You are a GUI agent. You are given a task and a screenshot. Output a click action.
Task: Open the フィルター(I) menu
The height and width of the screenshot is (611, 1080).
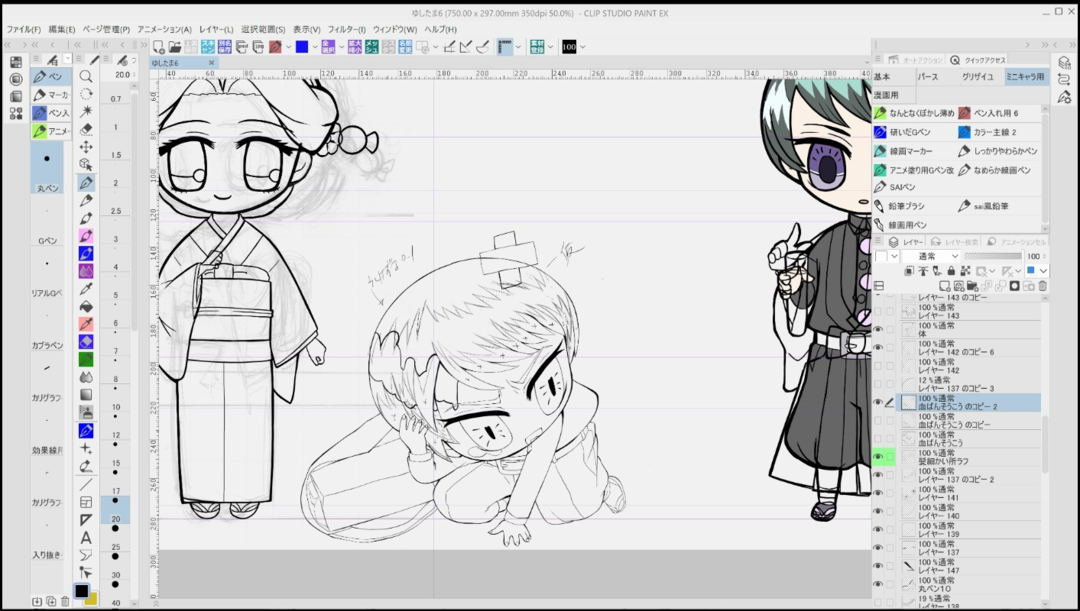click(x=346, y=29)
